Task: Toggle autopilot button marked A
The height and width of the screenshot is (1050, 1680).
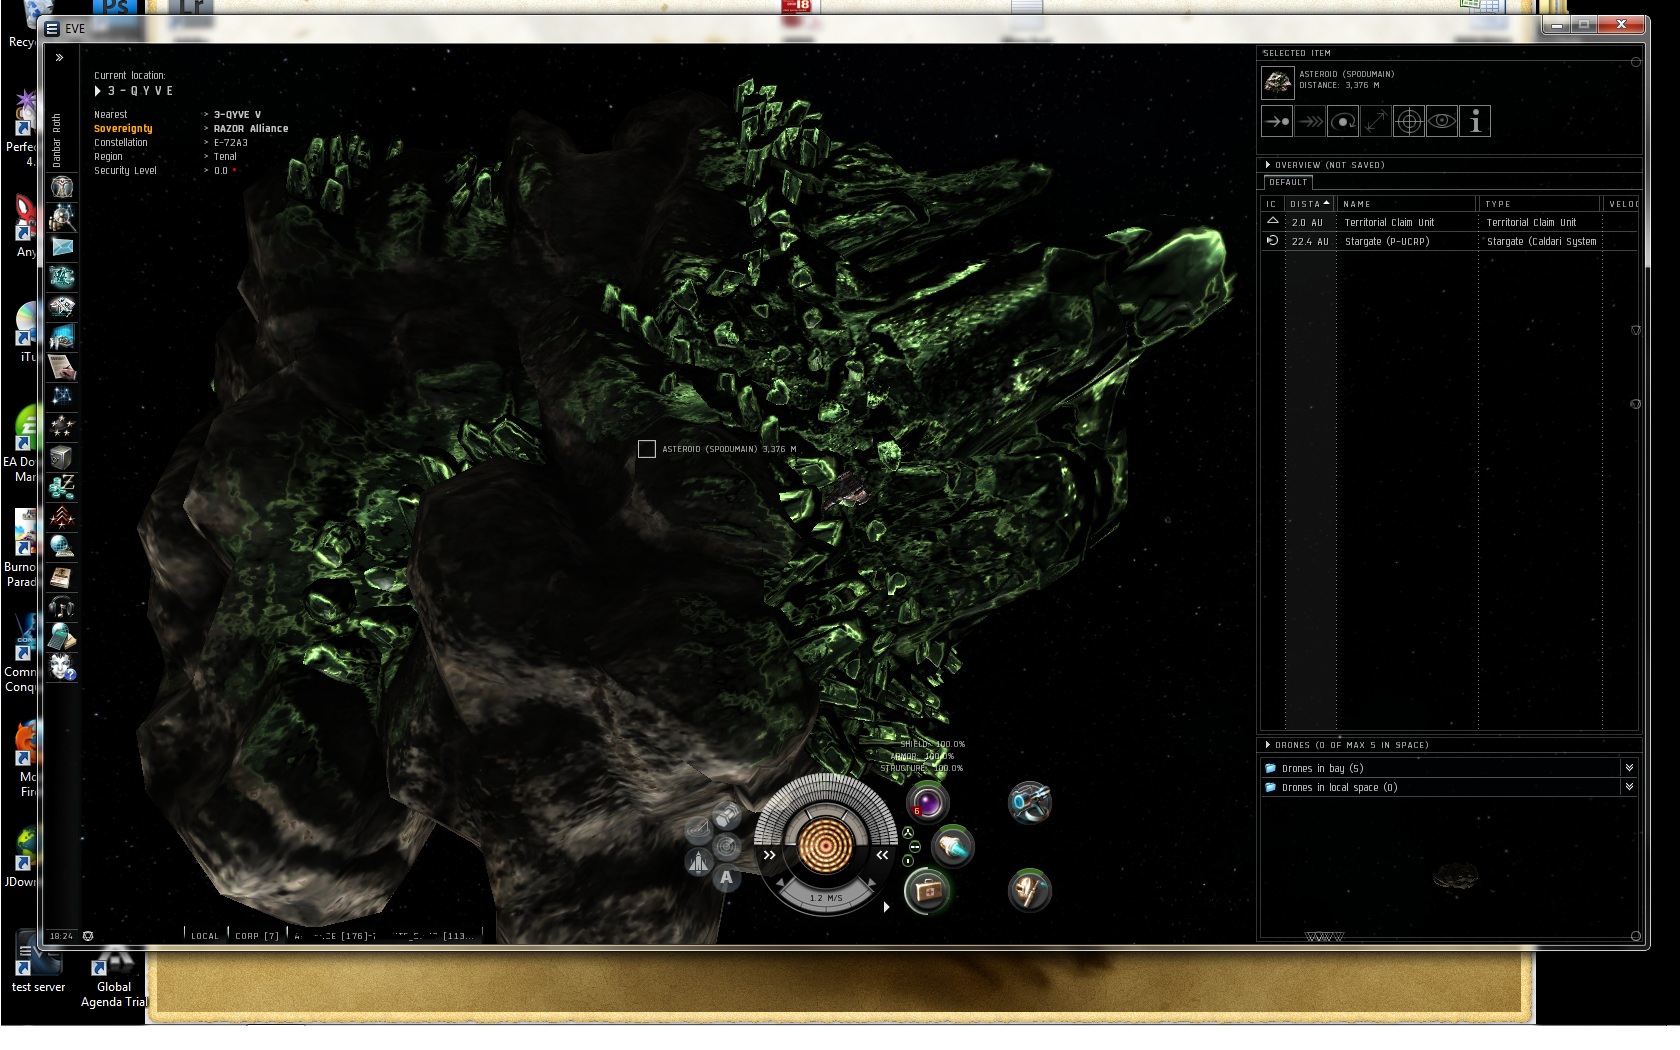Action: tap(726, 878)
